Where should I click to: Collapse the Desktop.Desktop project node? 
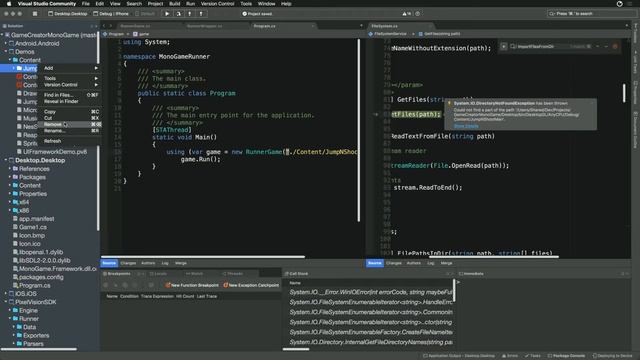pos(6,160)
